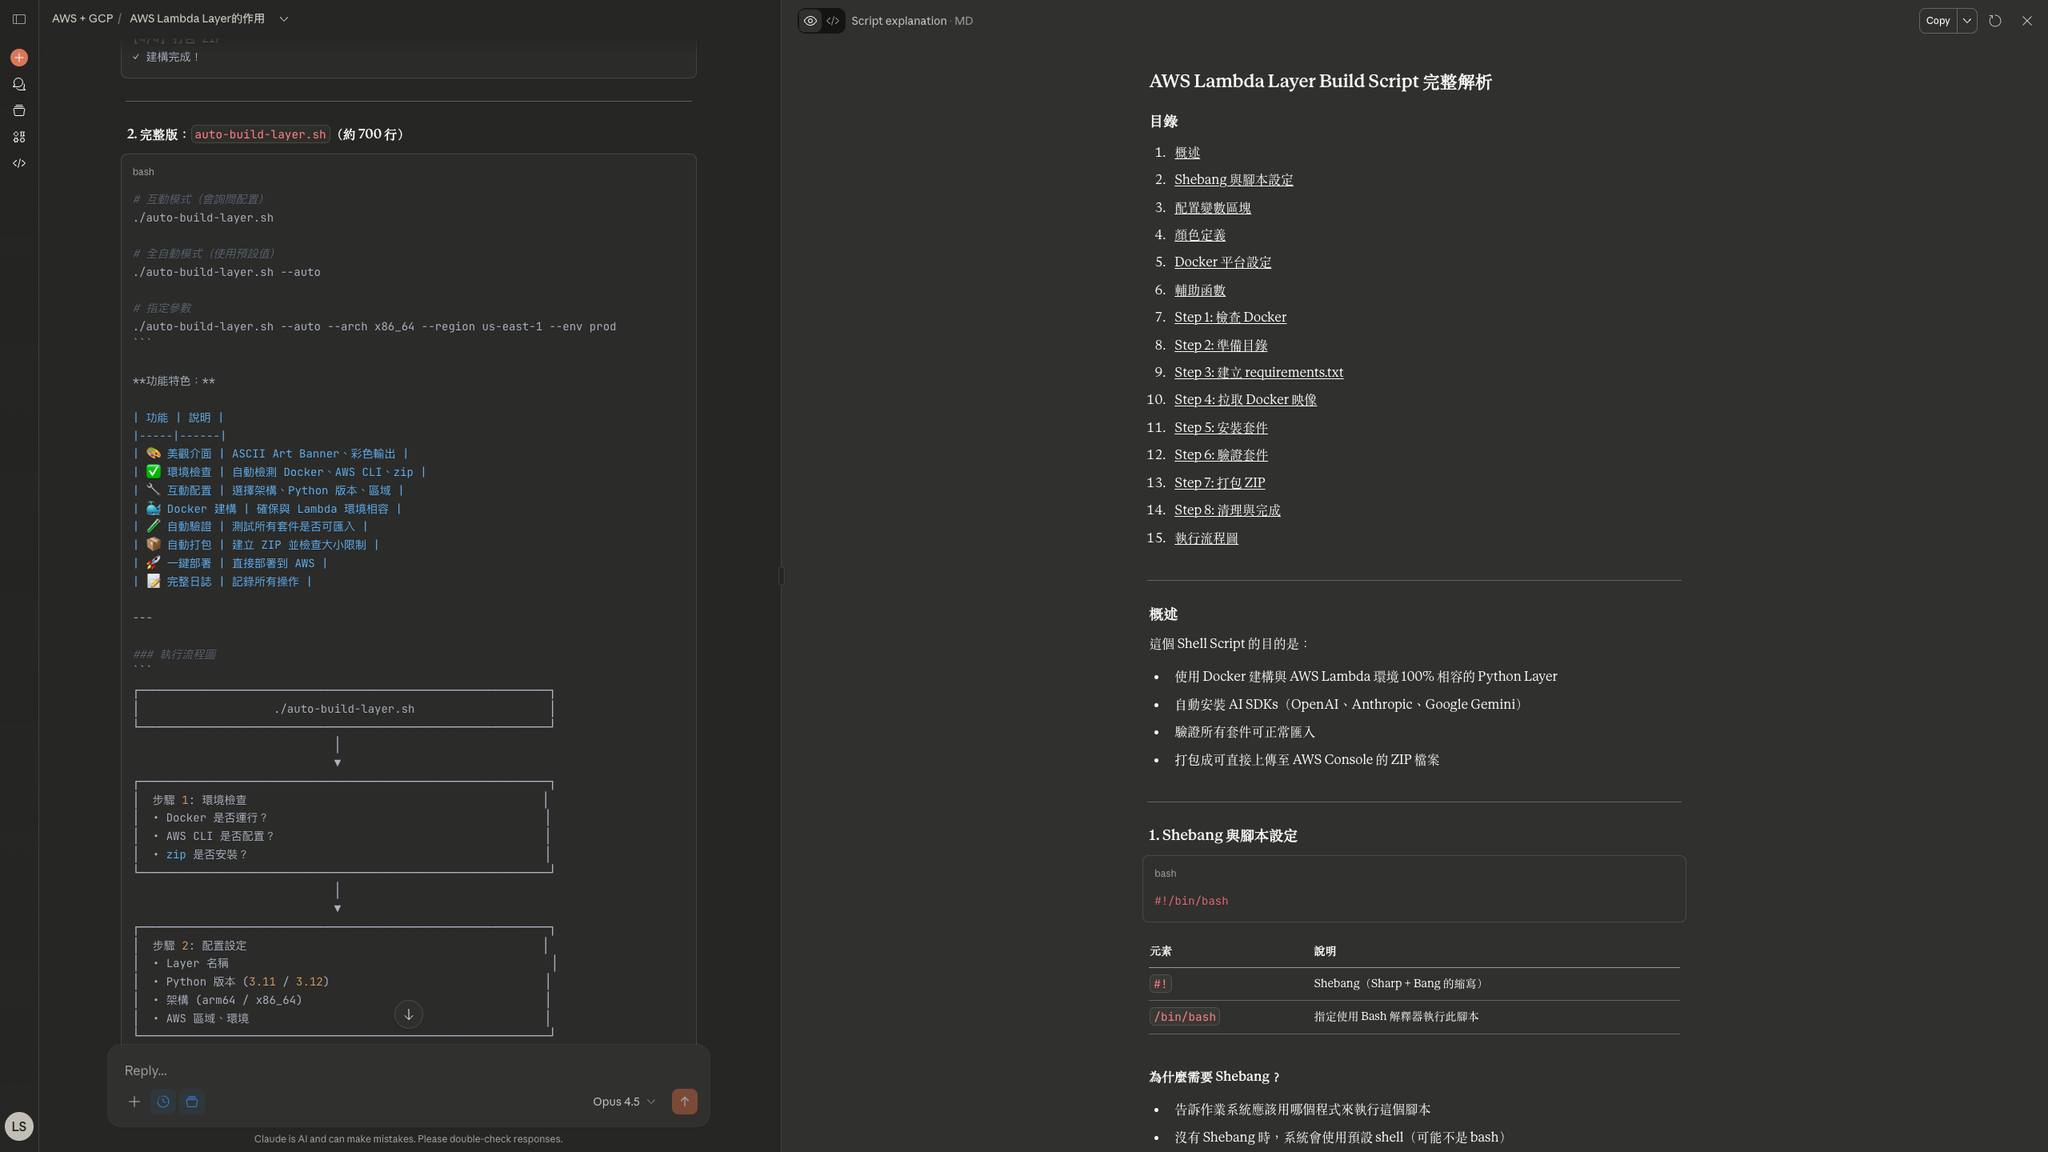Screen dimensions: 2048x1152
Task: Click into the Reply message input field
Action: [408, 1070]
